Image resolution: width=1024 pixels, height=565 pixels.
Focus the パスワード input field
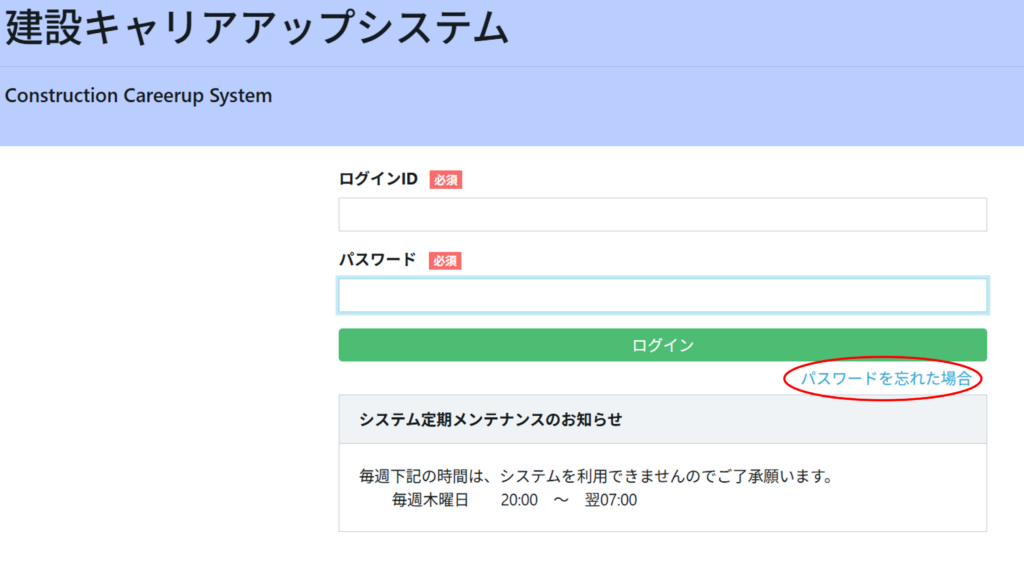pos(662,295)
